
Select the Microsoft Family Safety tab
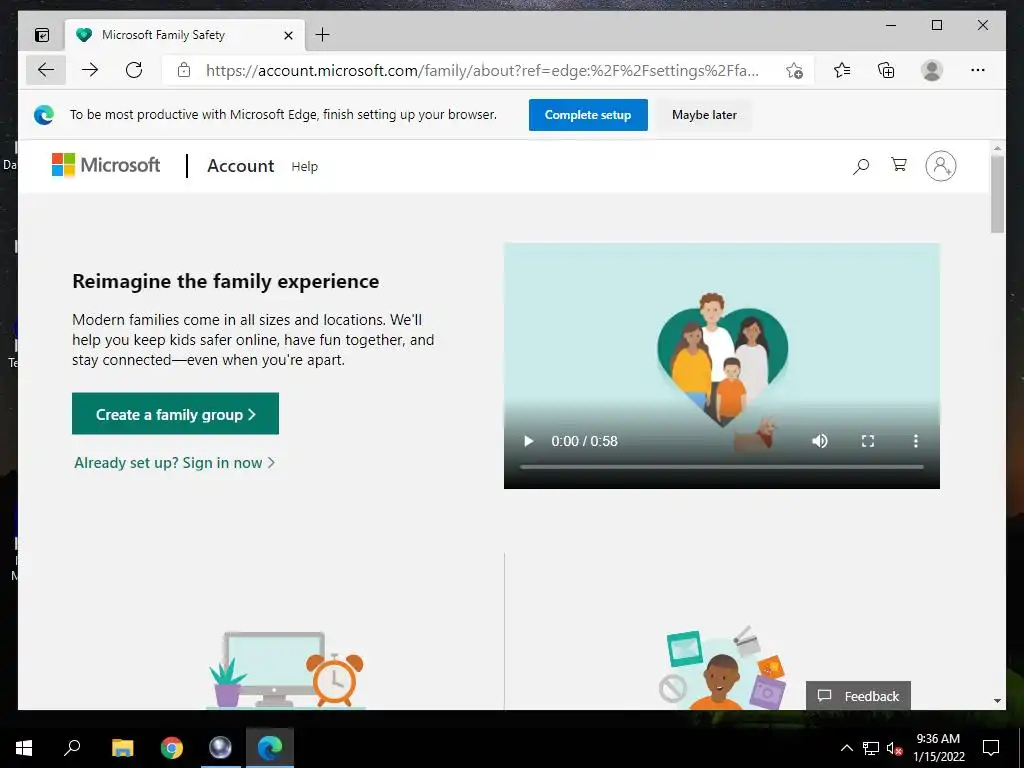[184, 35]
